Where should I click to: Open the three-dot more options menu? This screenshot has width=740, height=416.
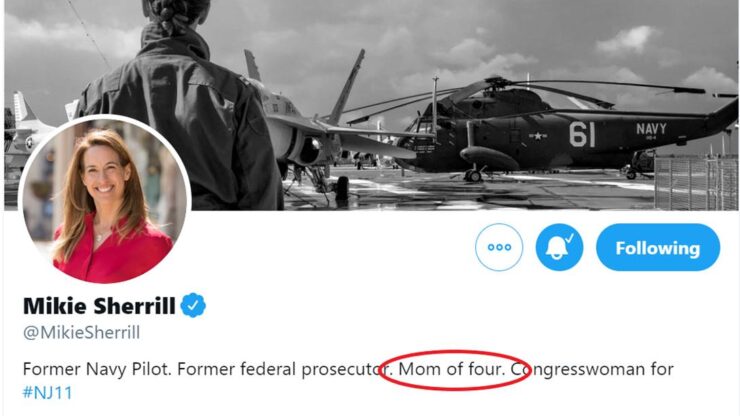[499, 248]
